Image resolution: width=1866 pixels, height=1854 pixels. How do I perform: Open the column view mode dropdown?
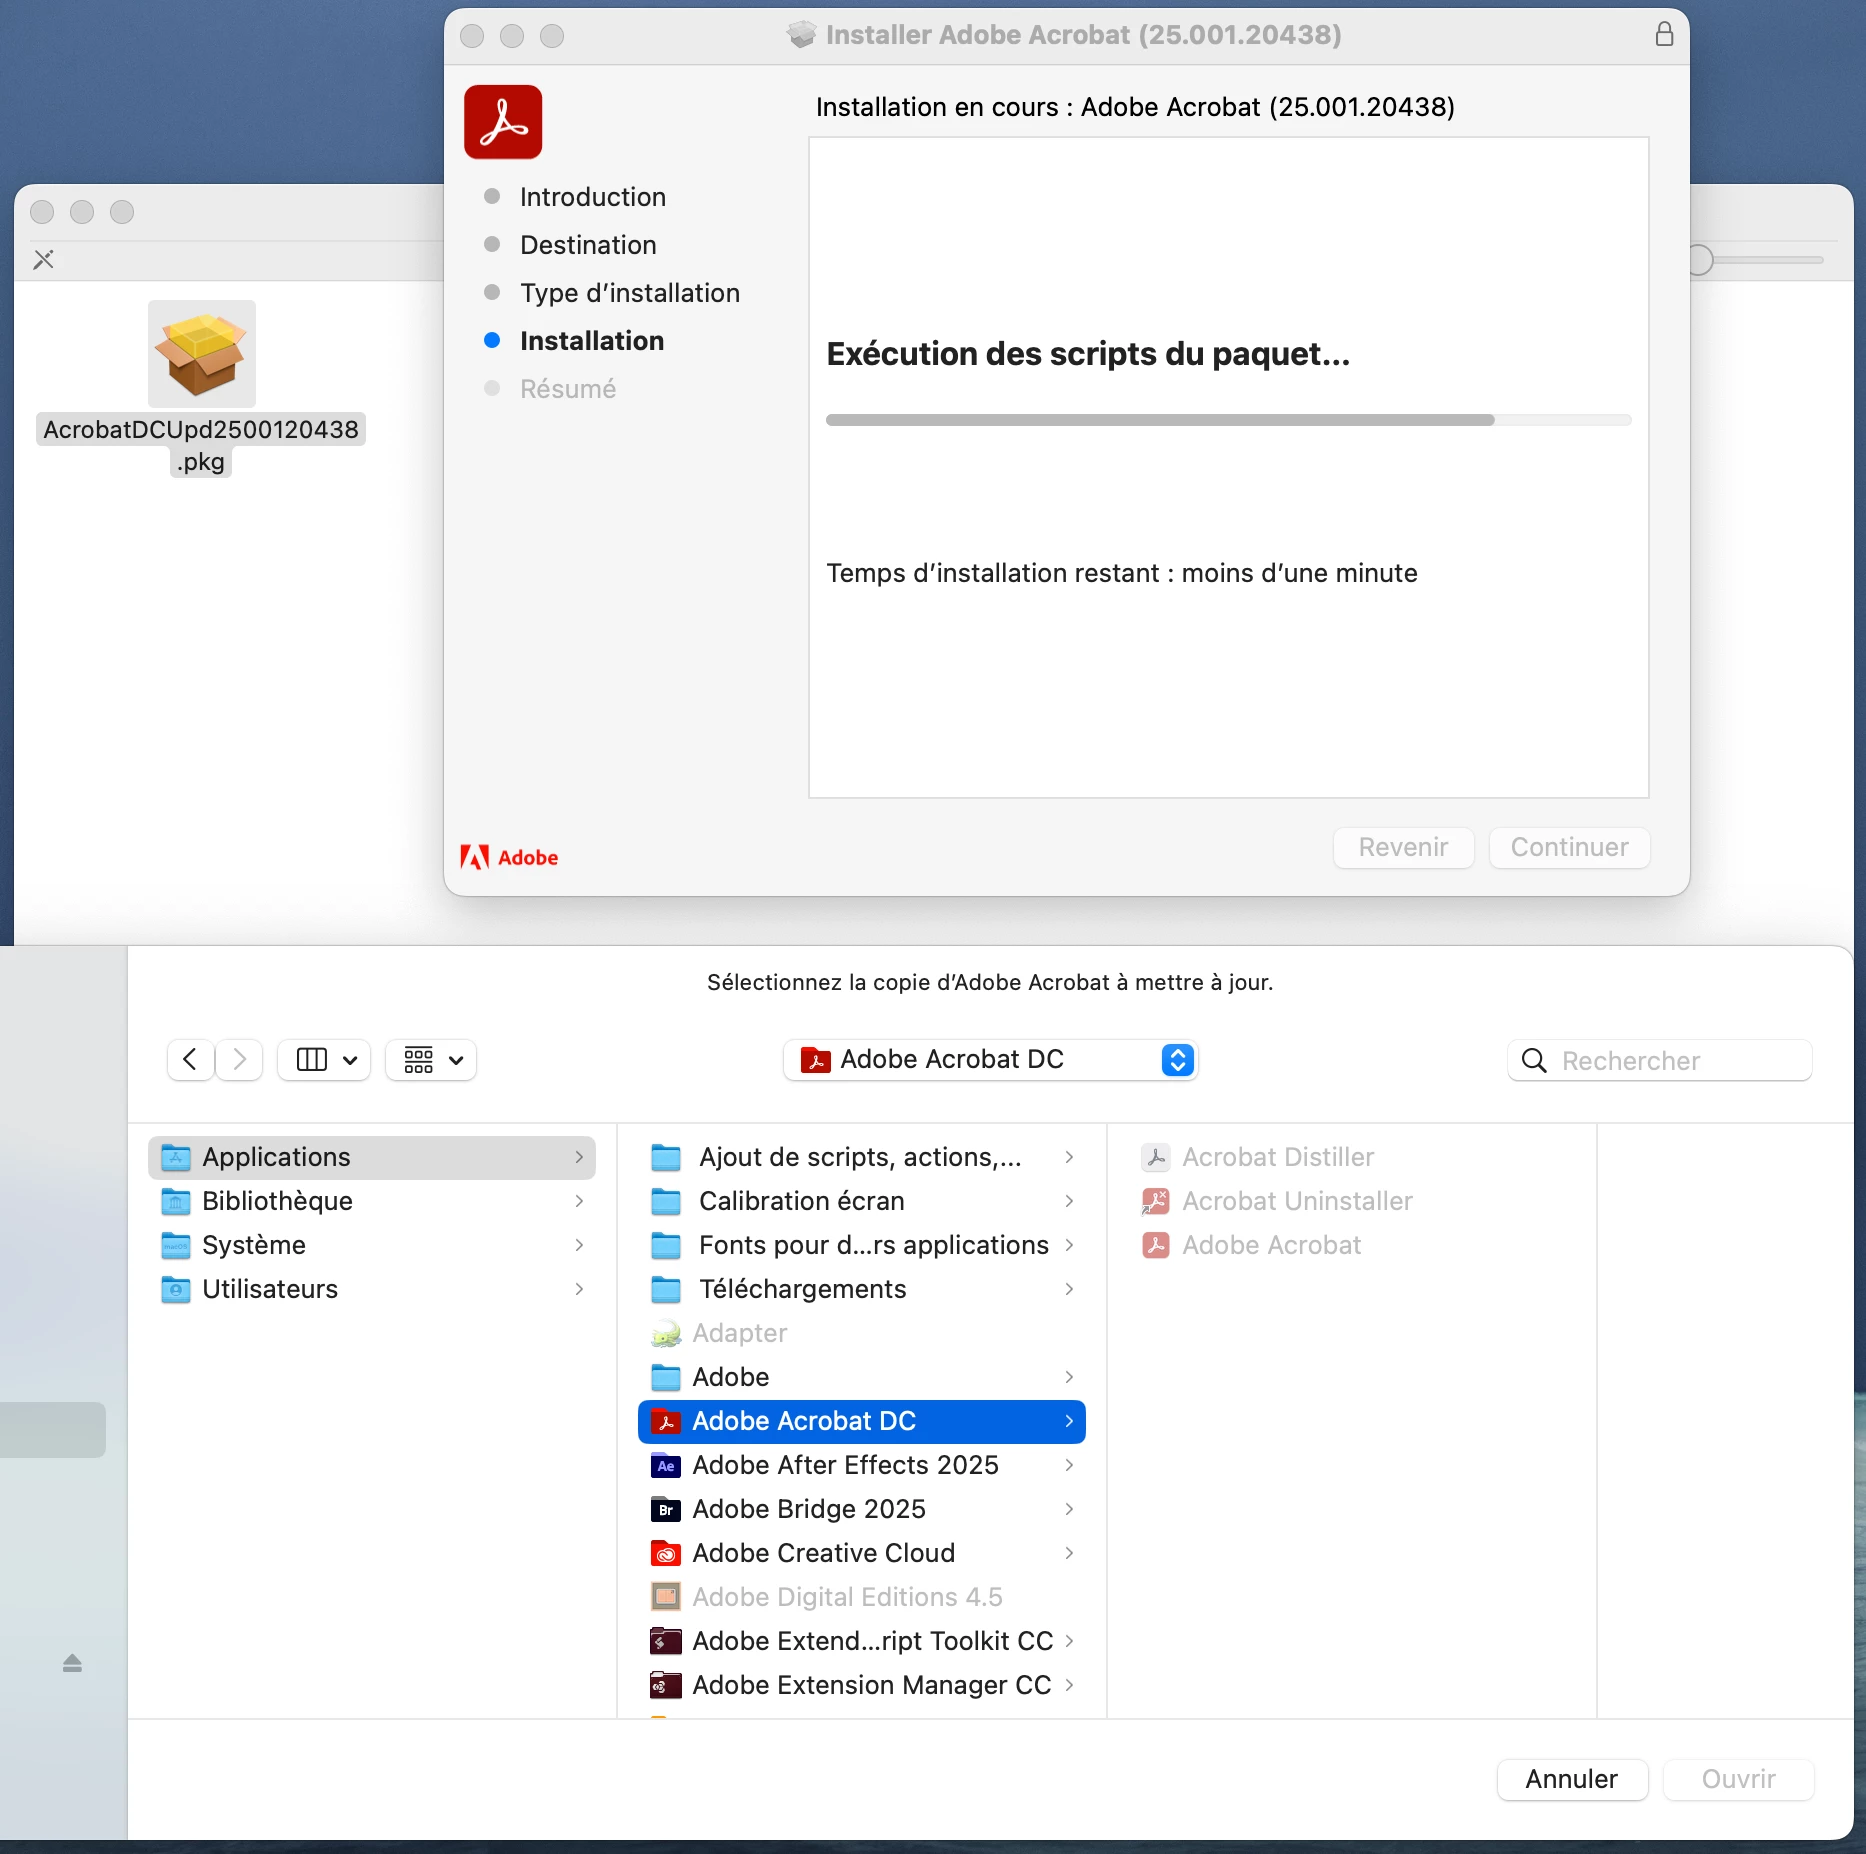click(325, 1060)
